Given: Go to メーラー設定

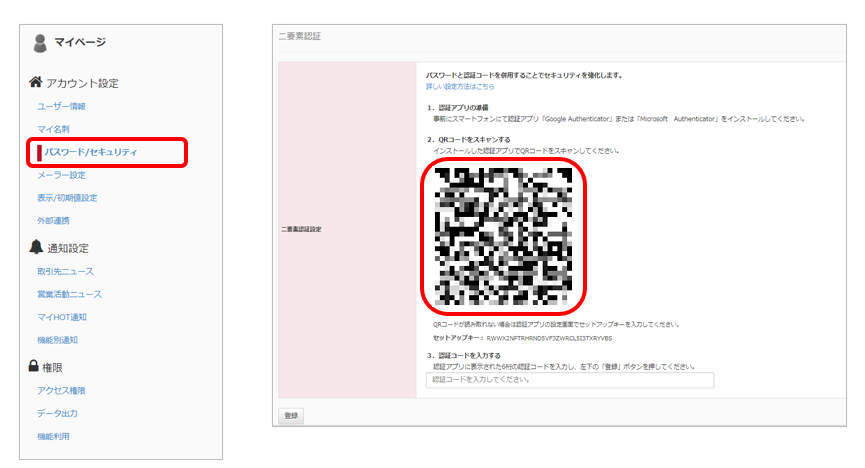Looking at the screenshot, I should [61, 175].
